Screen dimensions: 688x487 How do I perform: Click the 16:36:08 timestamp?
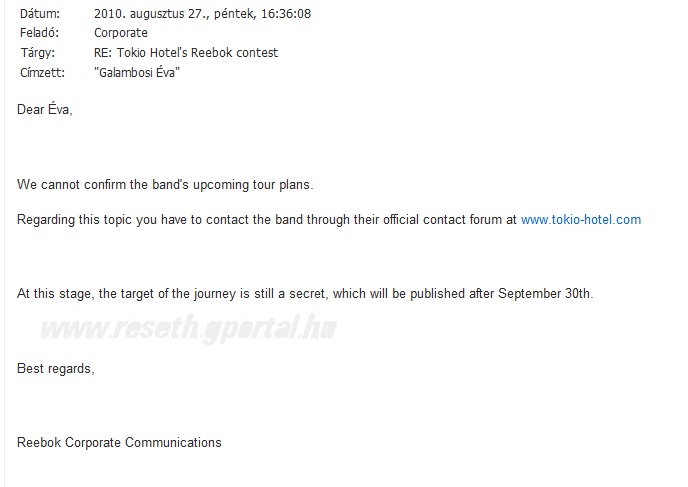[x=286, y=14]
